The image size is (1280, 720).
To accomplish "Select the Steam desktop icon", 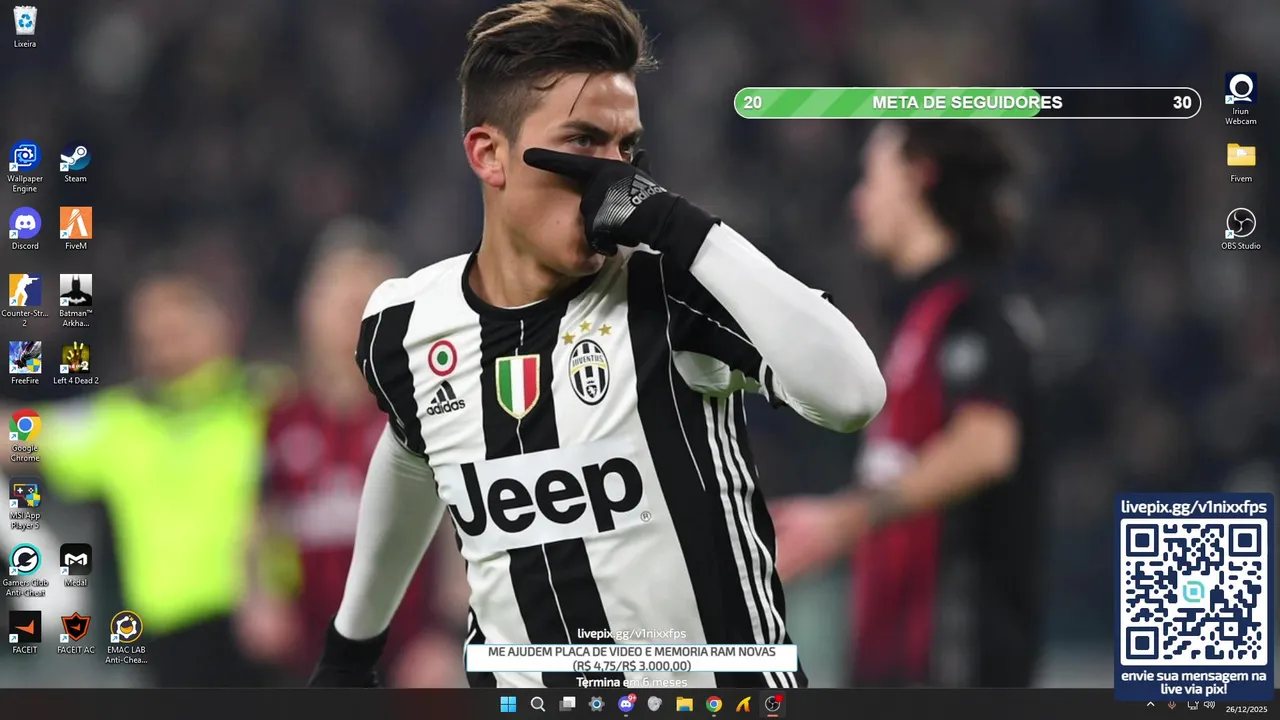I will click(x=75, y=163).
